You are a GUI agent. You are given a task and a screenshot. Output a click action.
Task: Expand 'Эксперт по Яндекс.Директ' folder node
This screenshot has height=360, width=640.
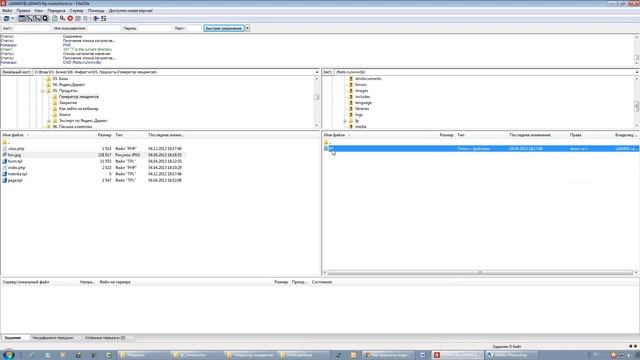coord(49,121)
